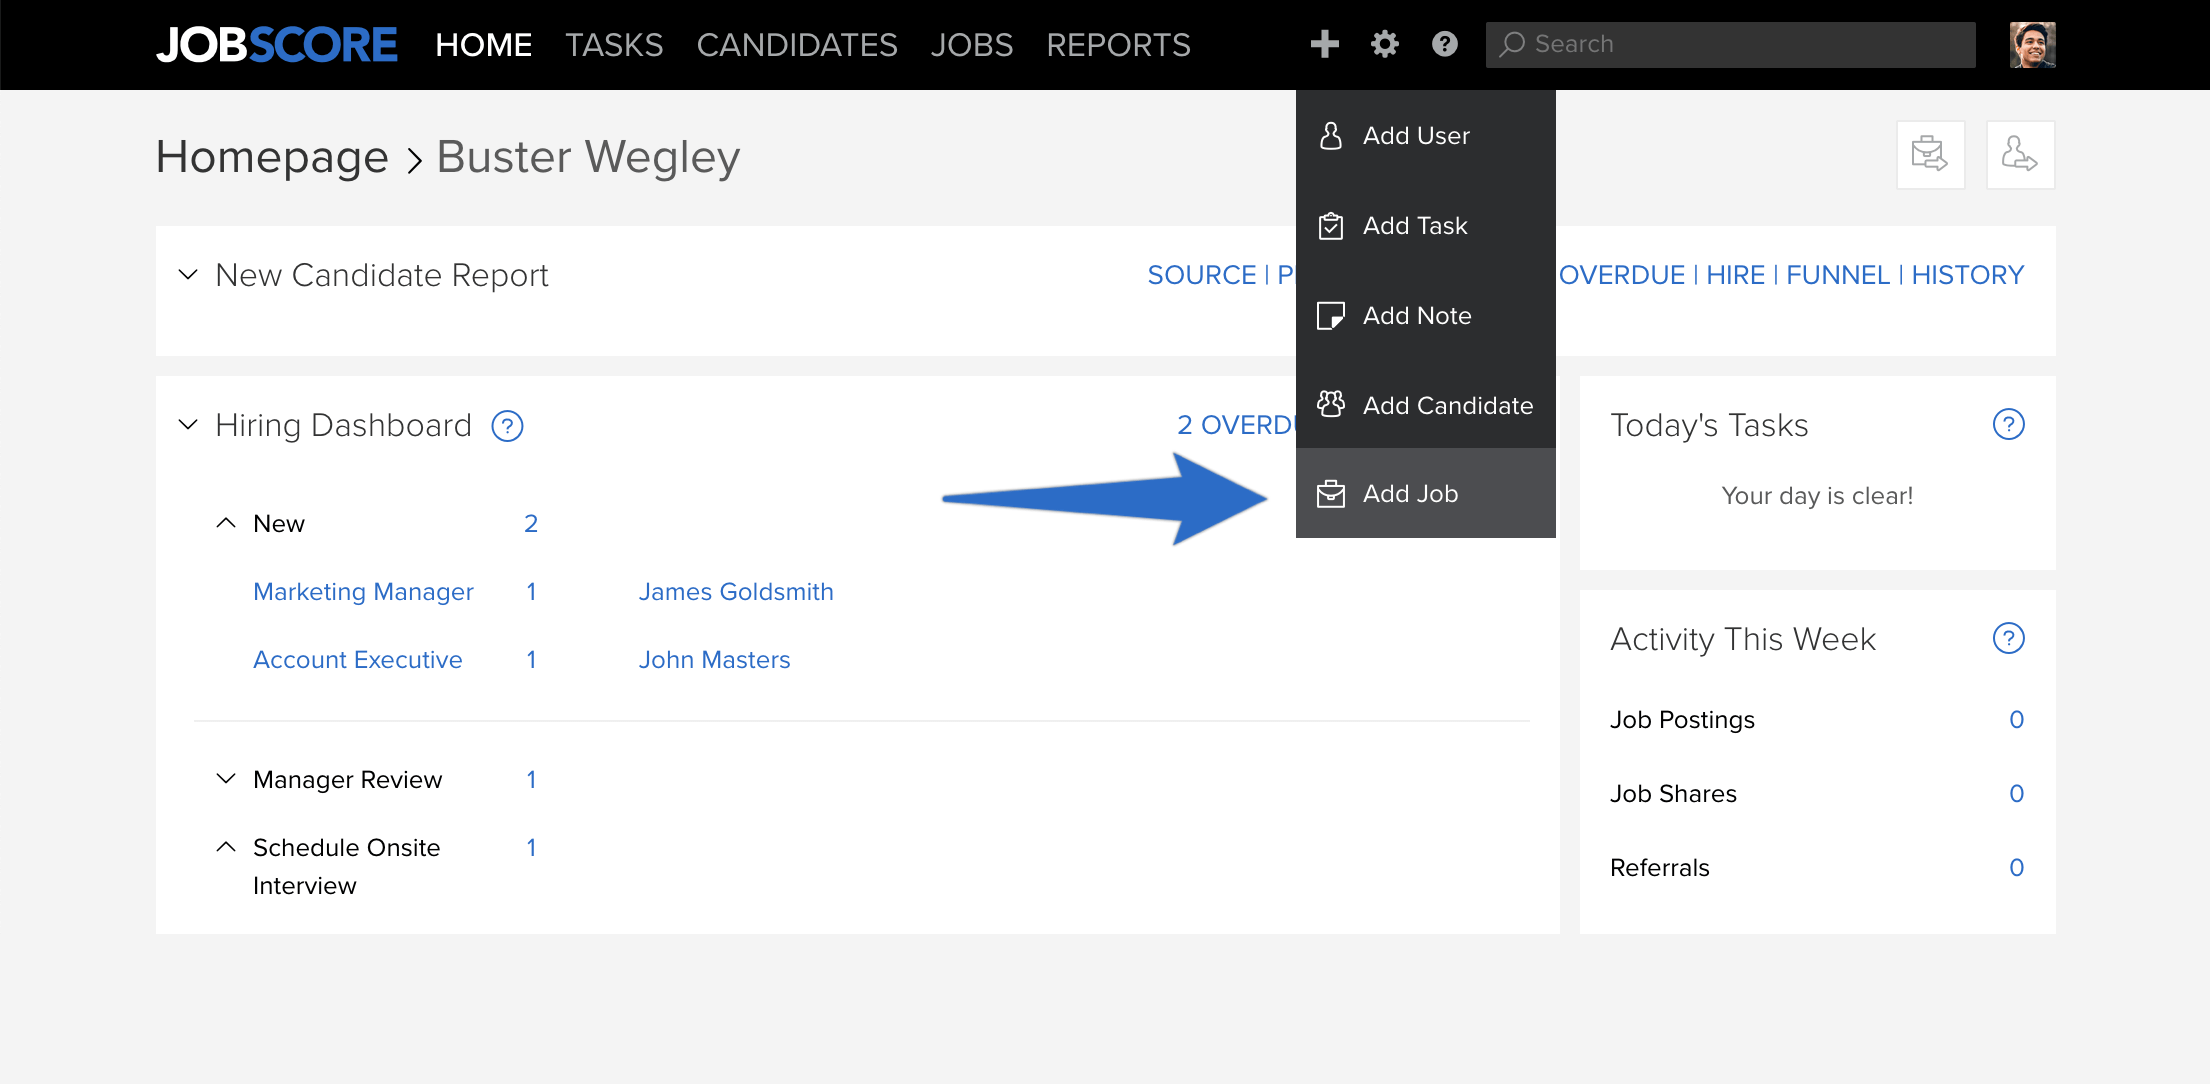
Task: Click the Add Candidate people icon
Action: 1331,404
